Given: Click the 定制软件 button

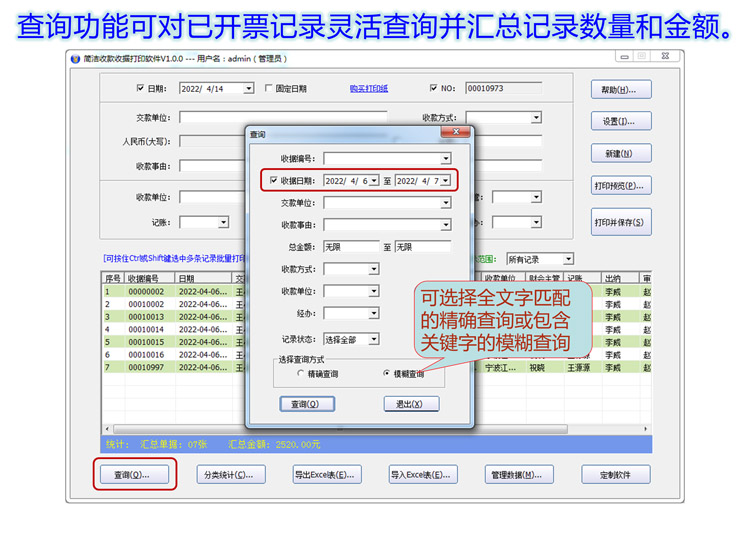Looking at the screenshot, I should [x=616, y=475].
